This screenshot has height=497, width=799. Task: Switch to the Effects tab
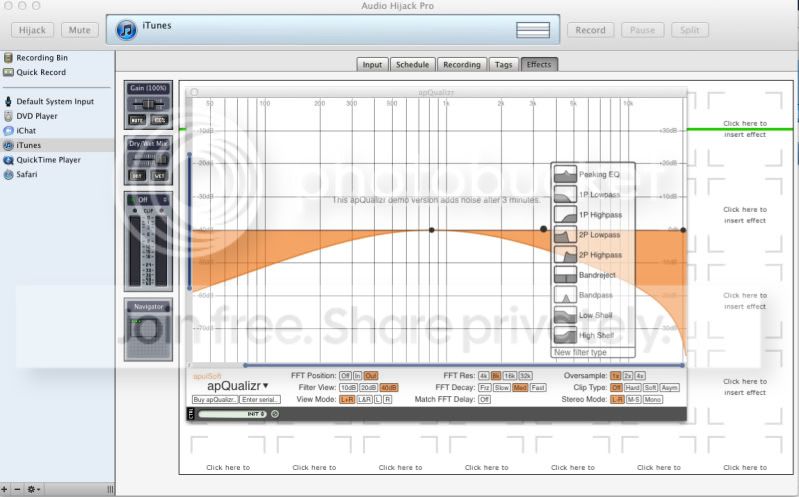click(539, 64)
